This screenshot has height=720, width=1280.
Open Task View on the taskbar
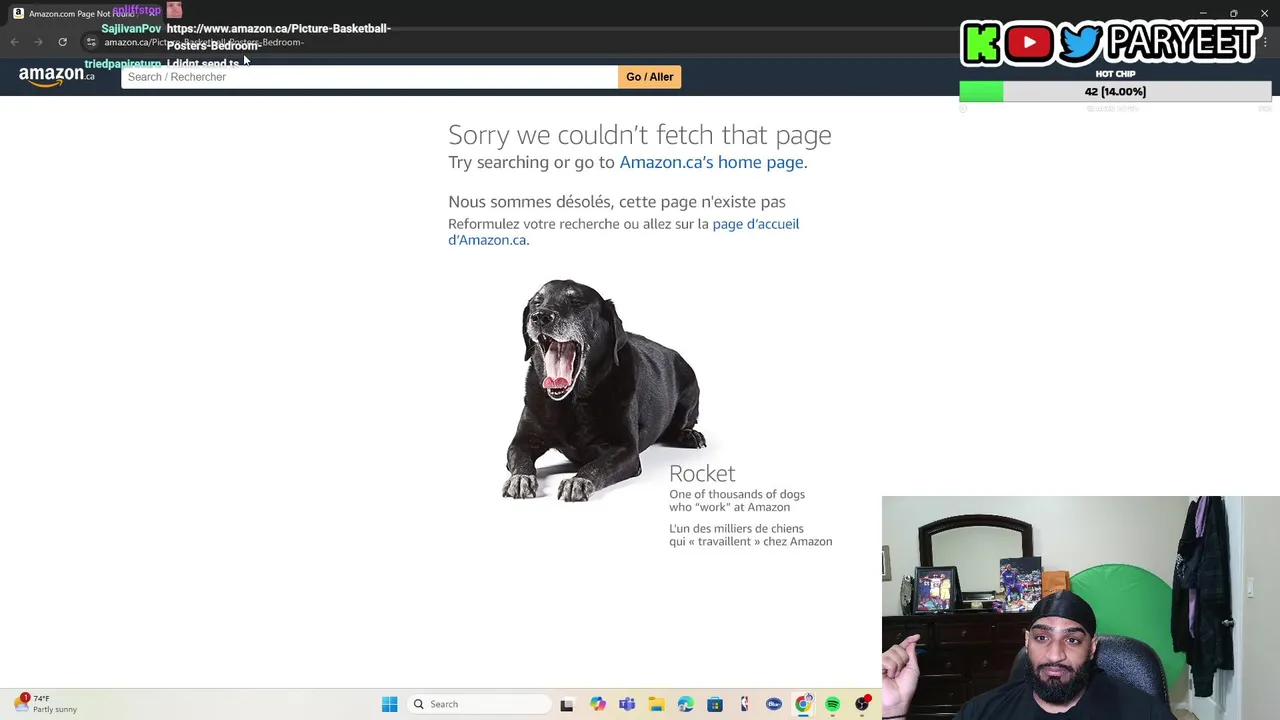point(567,704)
